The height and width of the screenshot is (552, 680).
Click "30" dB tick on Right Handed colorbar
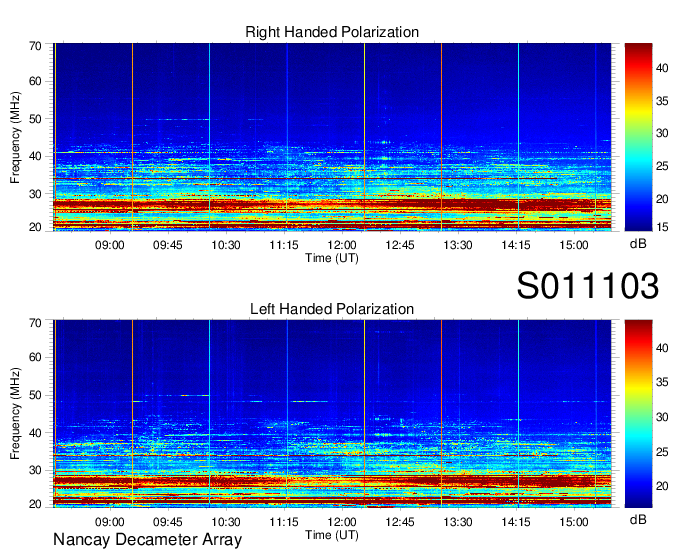pyautogui.click(x=662, y=133)
